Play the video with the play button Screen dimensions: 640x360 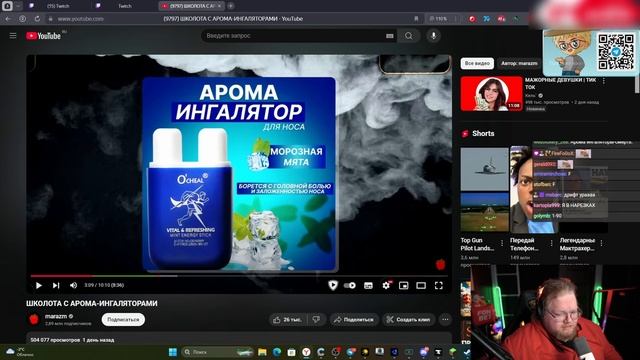39,285
